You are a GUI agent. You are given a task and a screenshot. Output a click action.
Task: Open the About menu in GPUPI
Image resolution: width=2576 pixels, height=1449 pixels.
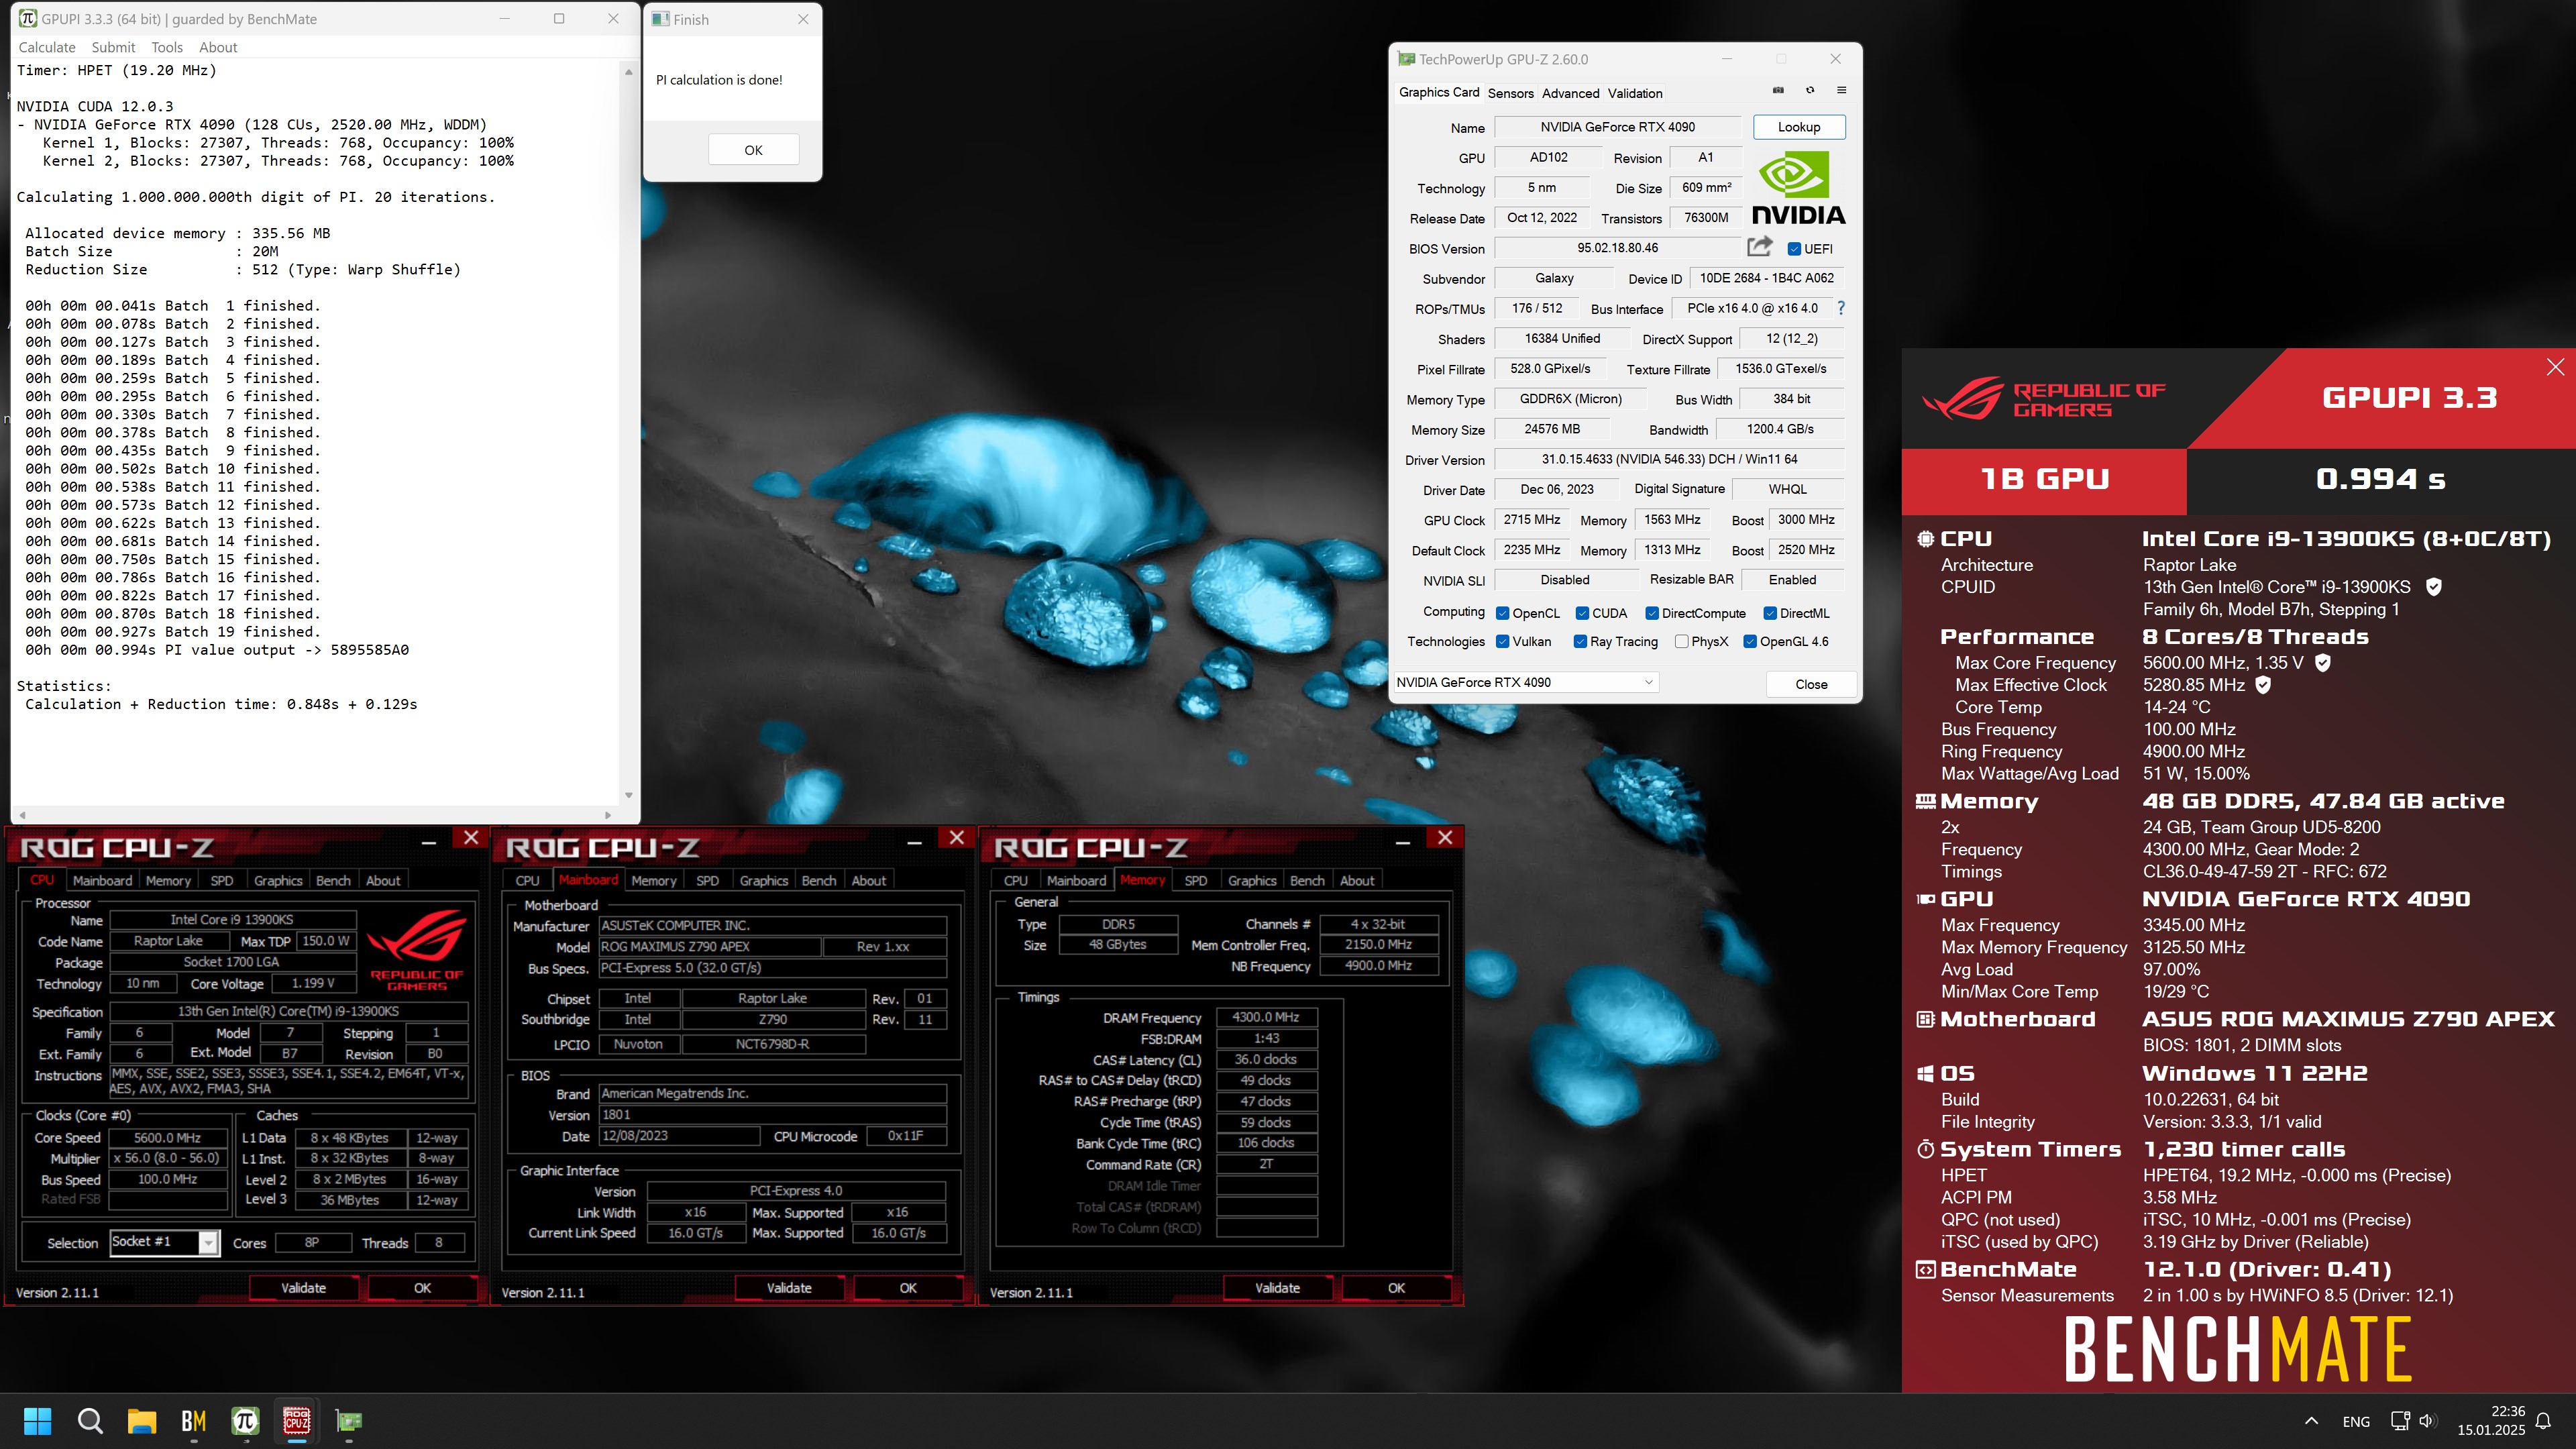tap(218, 47)
